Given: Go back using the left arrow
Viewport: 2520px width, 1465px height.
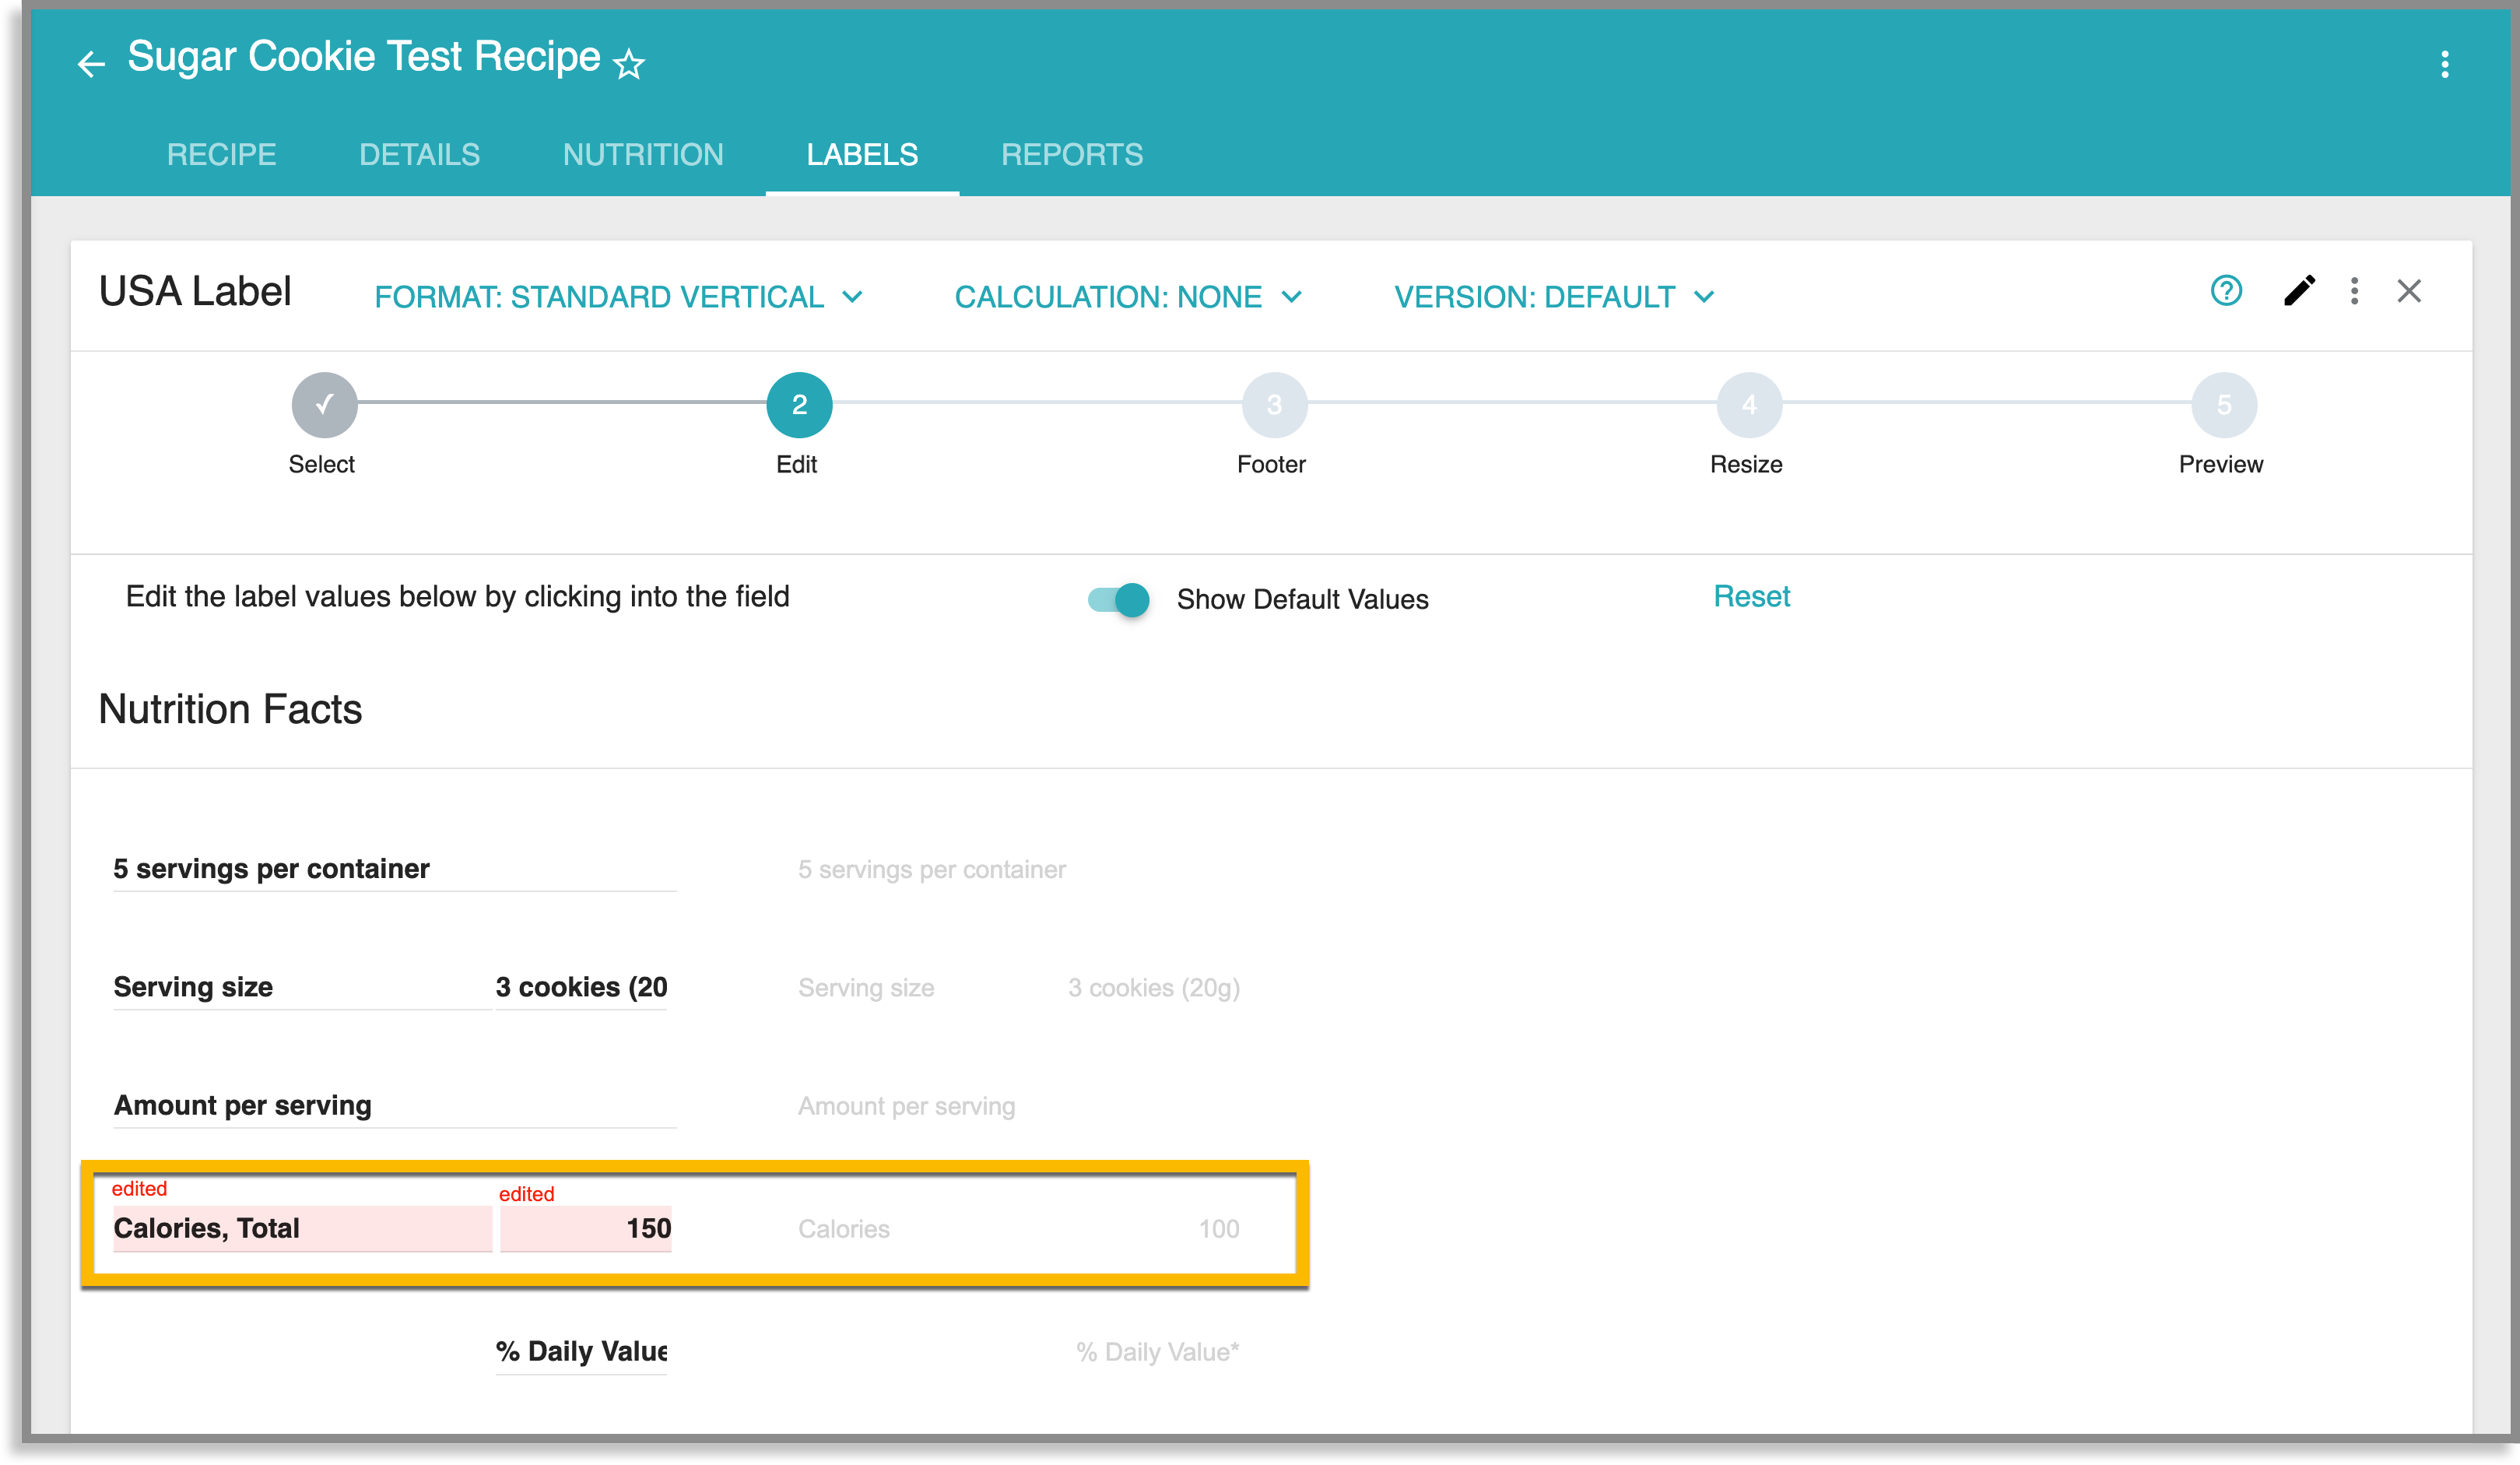Looking at the screenshot, I should 91,64.
